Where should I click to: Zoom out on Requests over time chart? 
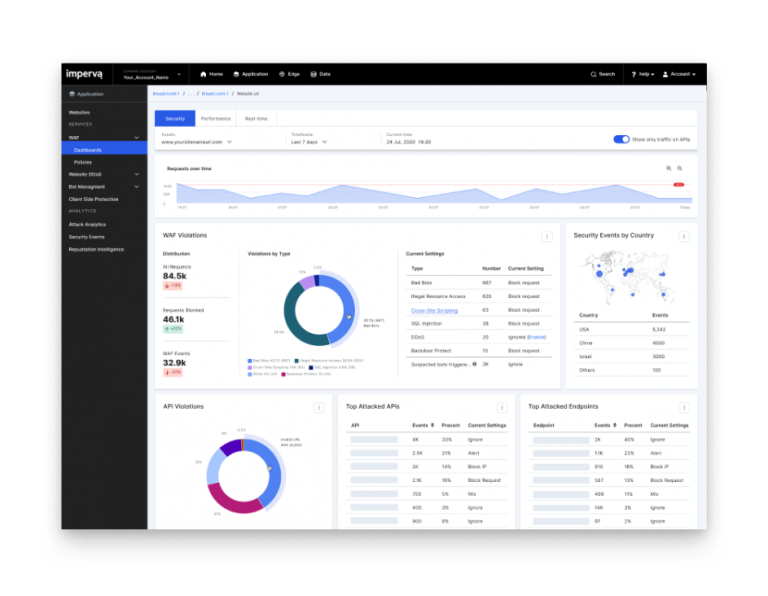pos(680,168)
